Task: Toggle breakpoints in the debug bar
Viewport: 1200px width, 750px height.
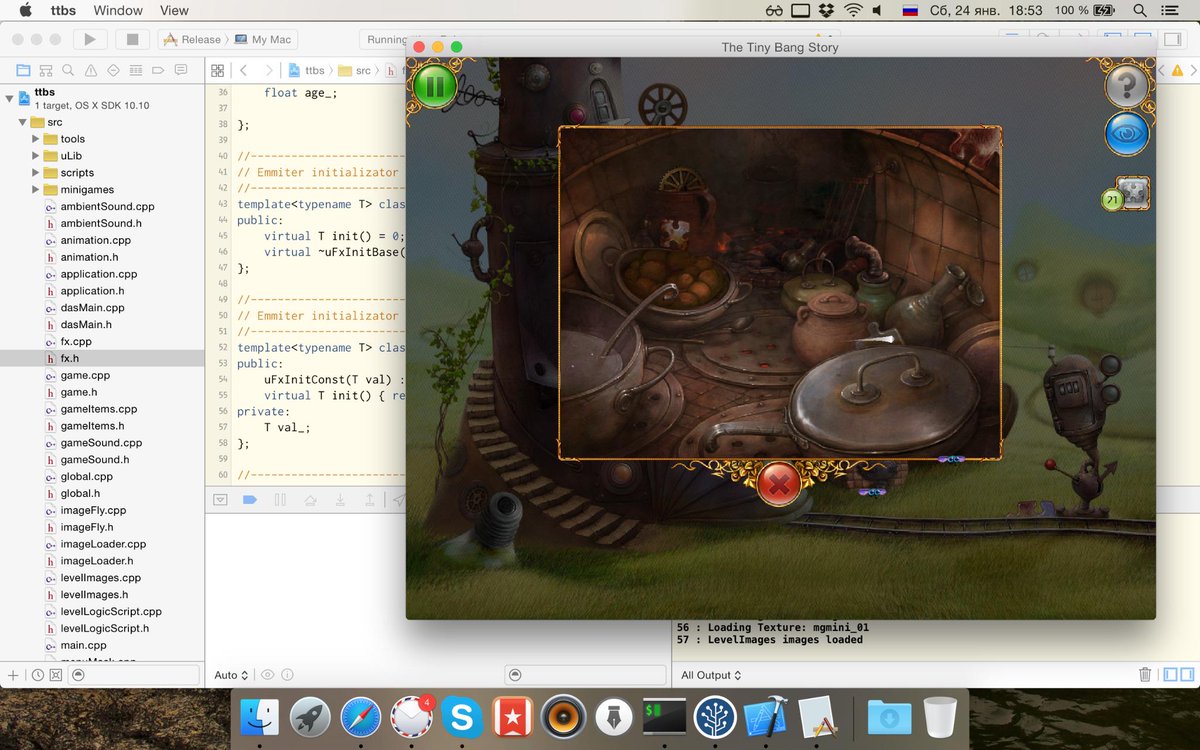Action: pyautogui.click(x=250, y=500)
